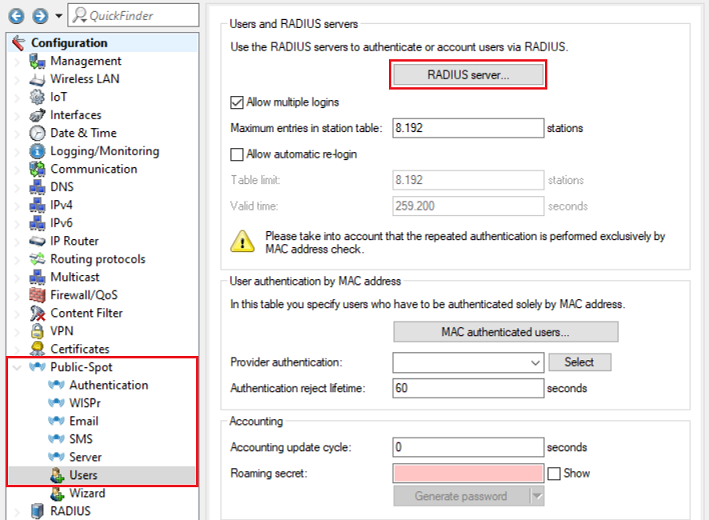The height and width of the screenshot is (520, 709).
Task: Click the Logging/Monitoring info icon
Action: 37,151
